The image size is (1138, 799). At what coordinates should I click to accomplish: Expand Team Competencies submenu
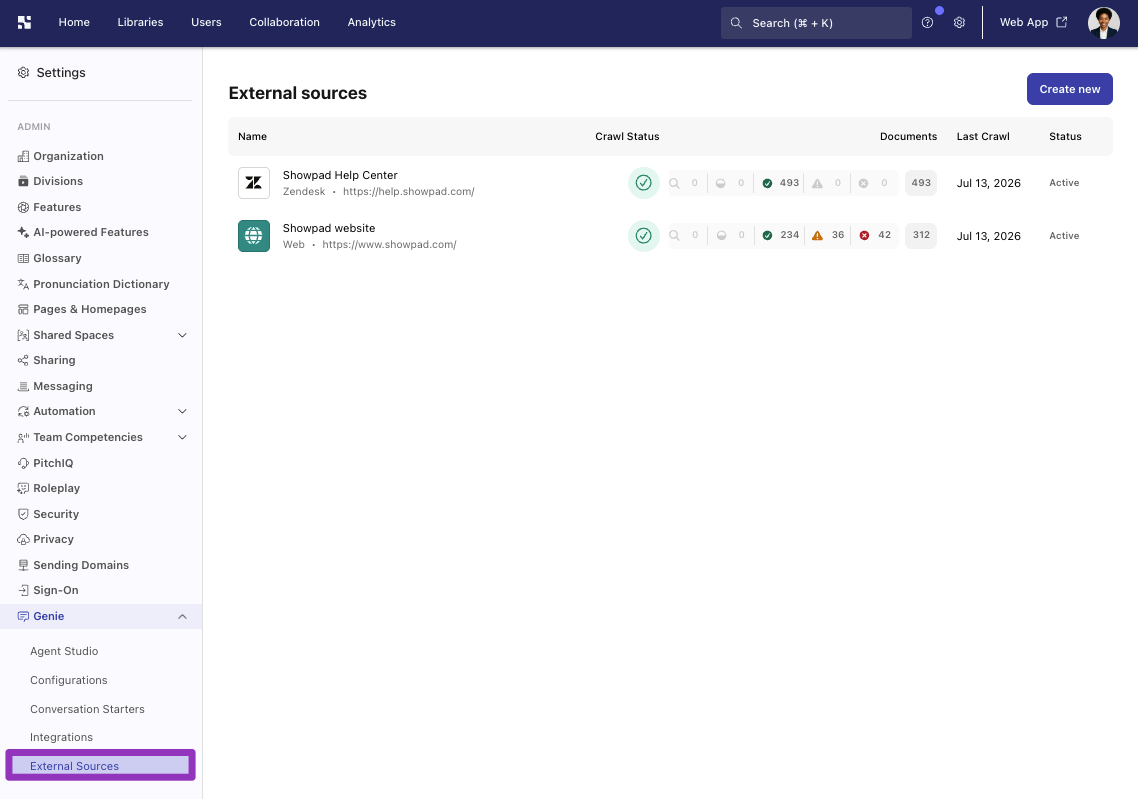[x=182, y=438]
